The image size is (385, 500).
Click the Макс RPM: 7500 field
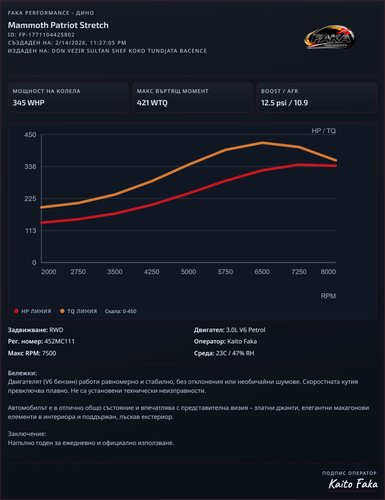pyautogui.click(x=32, y=353)
